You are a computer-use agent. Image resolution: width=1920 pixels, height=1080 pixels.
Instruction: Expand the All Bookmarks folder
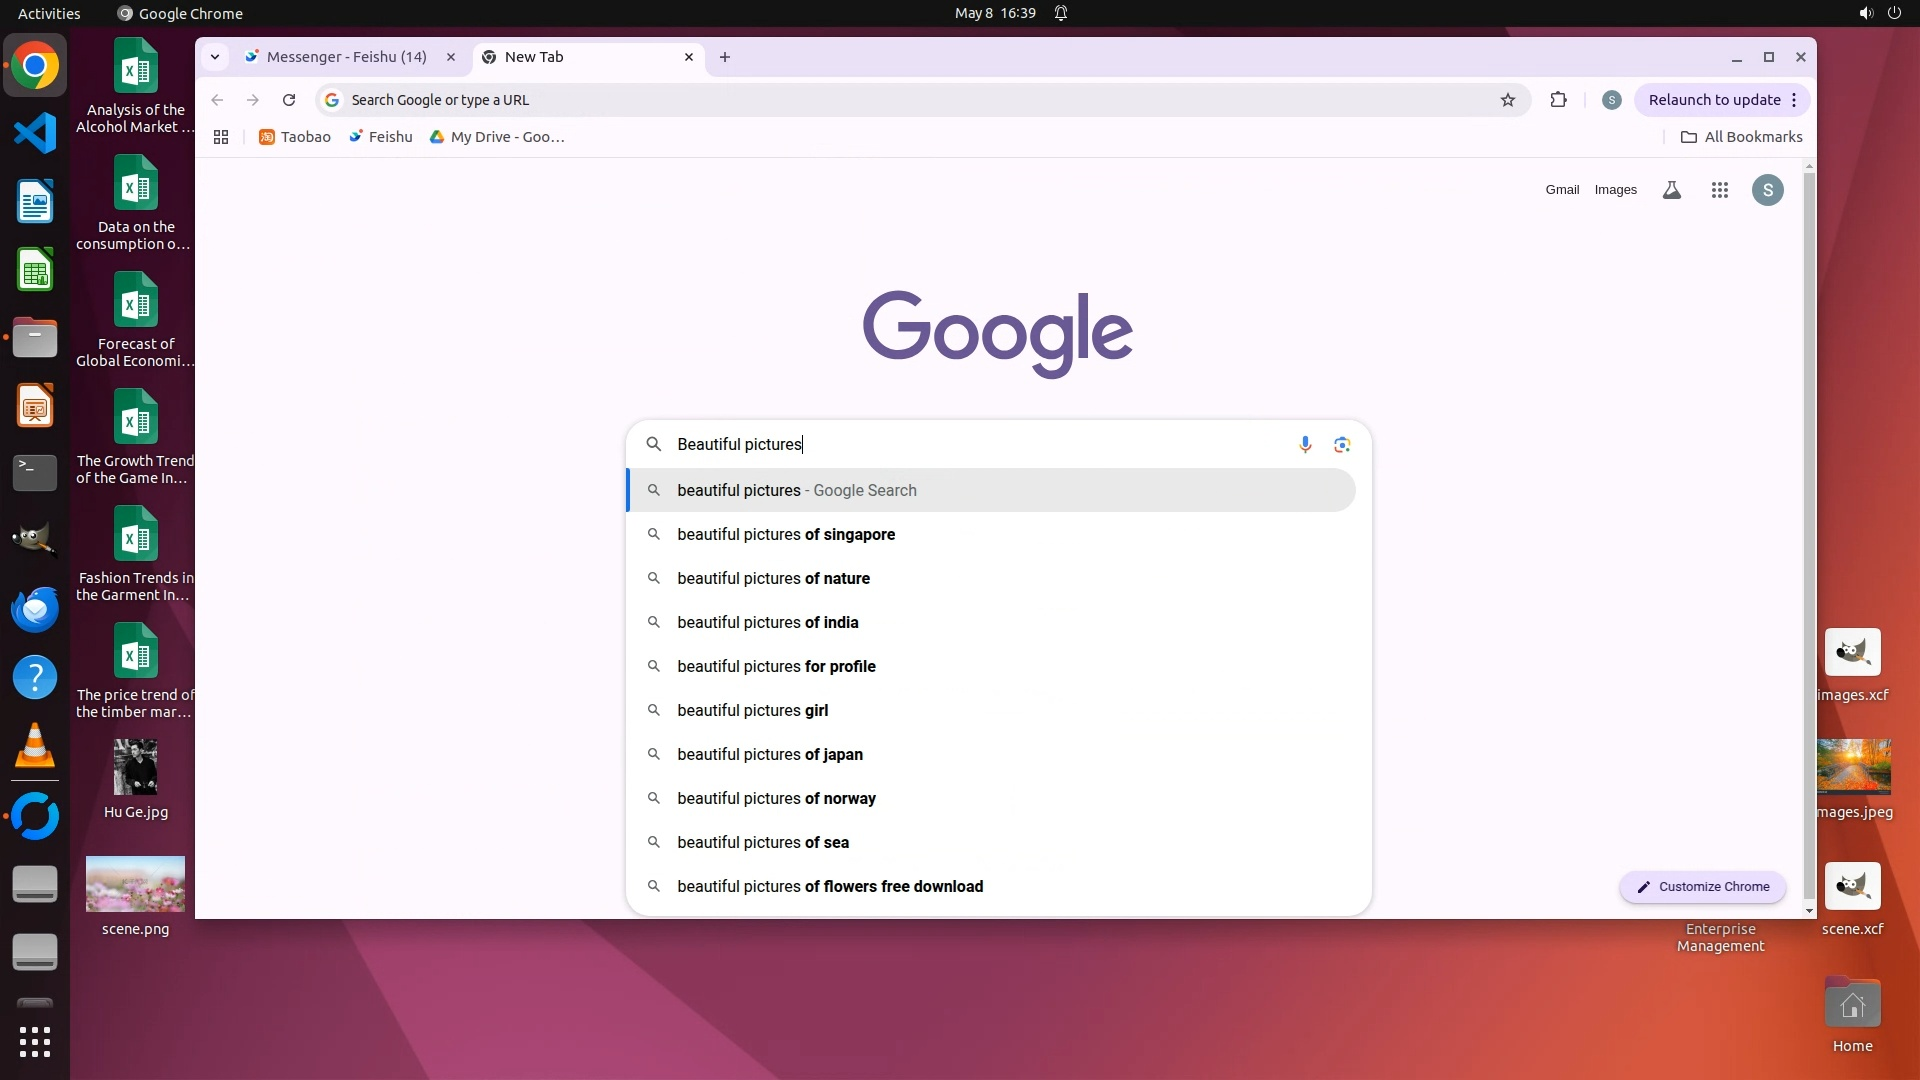pyautogui.click(x=1742, y=137)
